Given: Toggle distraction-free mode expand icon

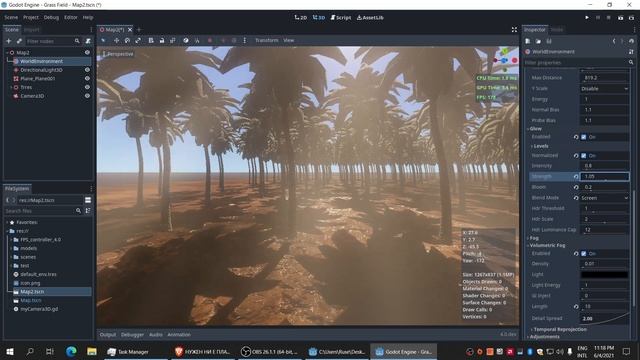Looking at the screenshot, I should pyautogui.click(x=514, y=30).
